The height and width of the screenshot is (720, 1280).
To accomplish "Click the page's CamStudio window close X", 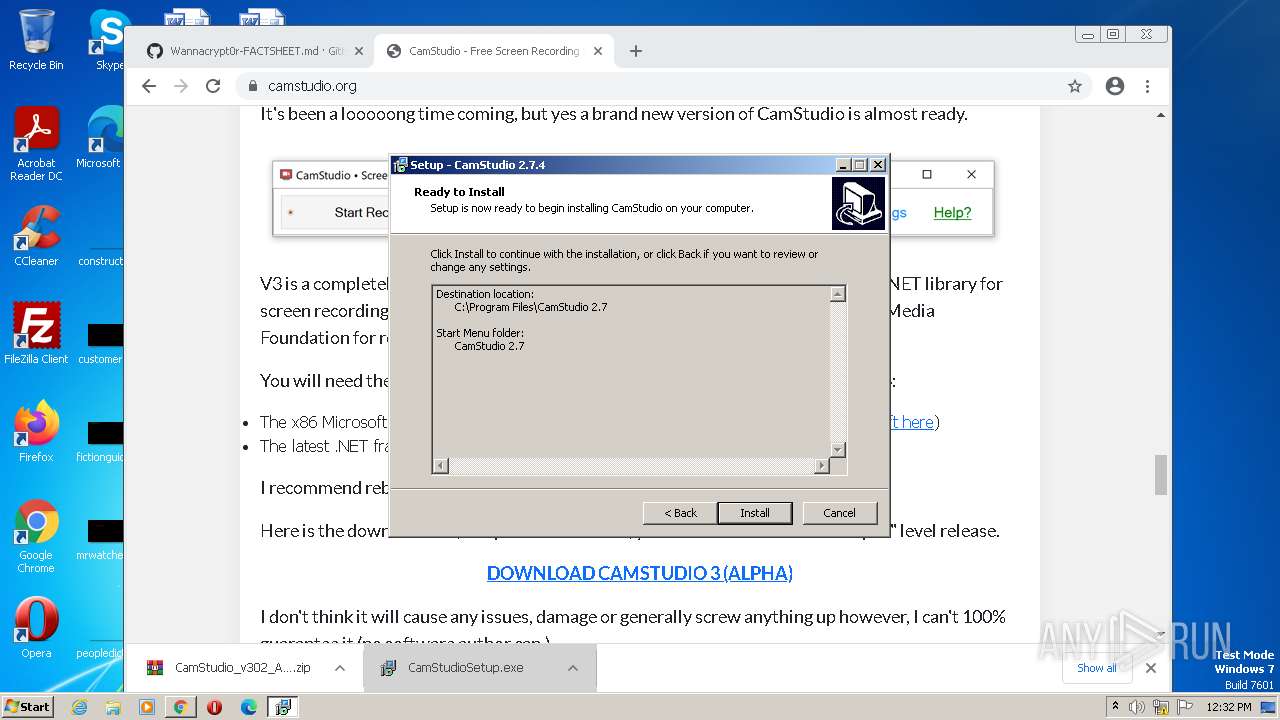I will tap(971, 174).
